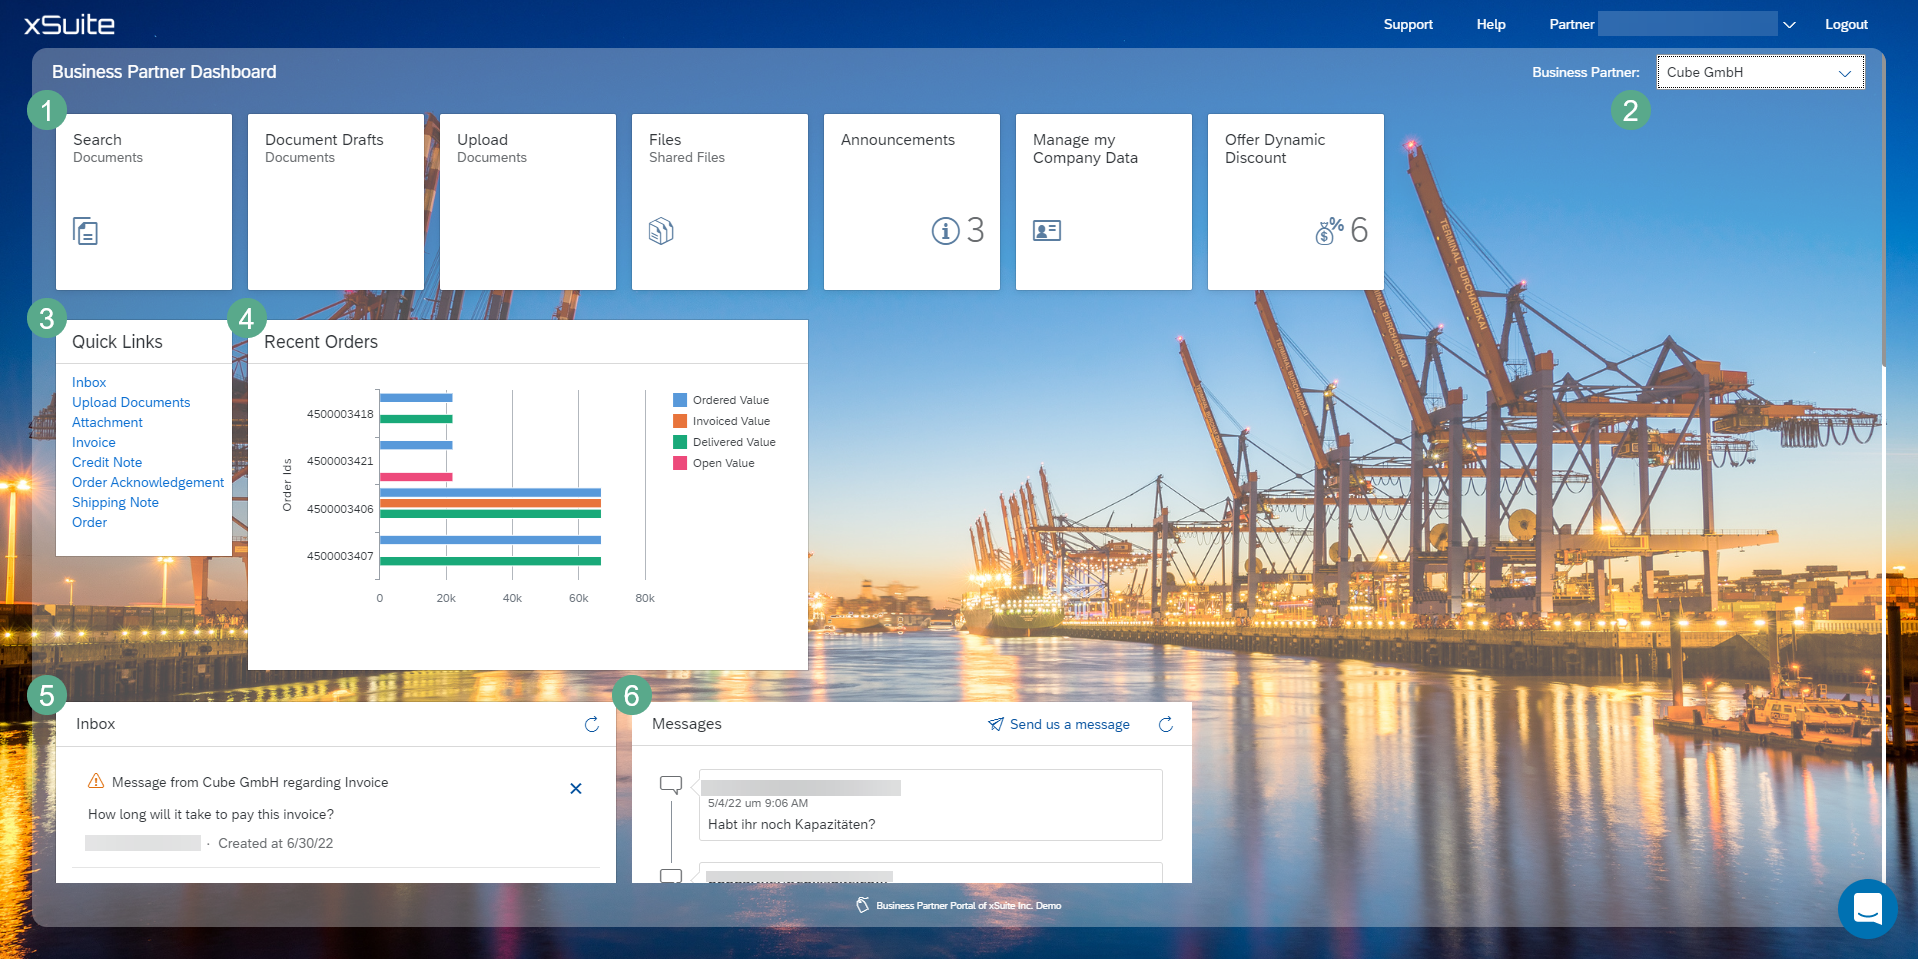Viewport: 1918px width, 959px height.
Task: Open the chat support bubble
Action: 1868,909
